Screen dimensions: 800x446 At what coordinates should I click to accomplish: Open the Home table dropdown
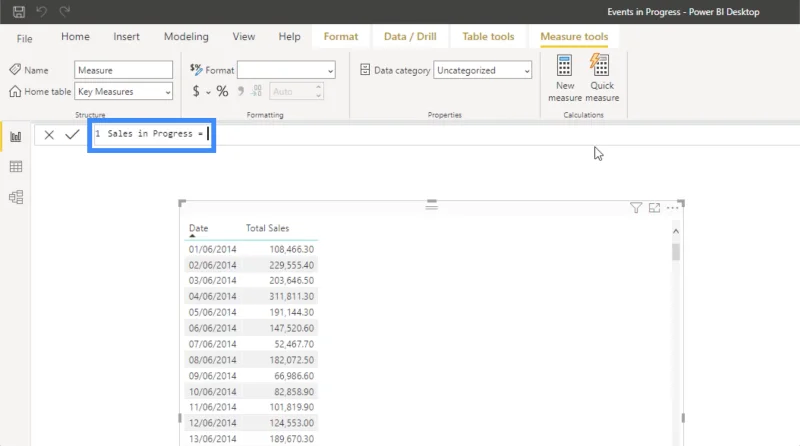click(x=123, y=92)
